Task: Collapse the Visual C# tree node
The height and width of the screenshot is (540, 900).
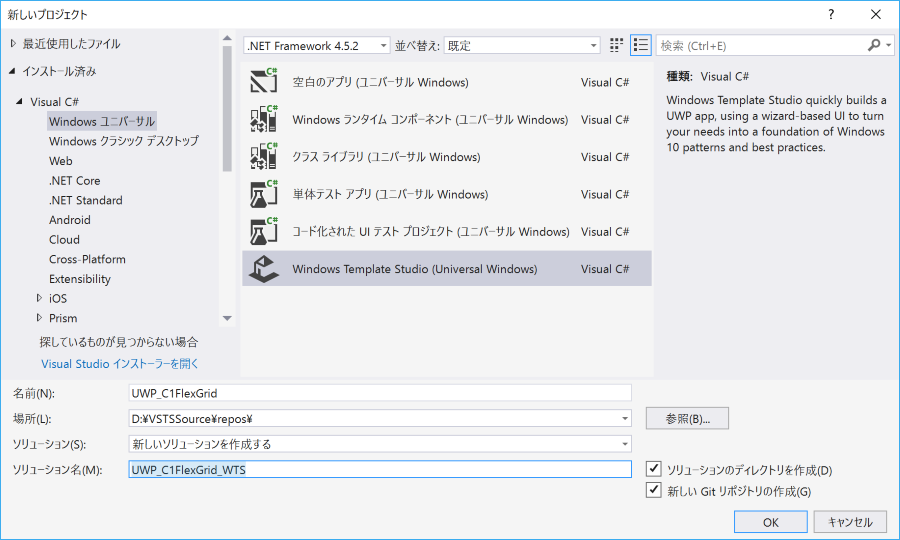Action: (x=20, y=102)
